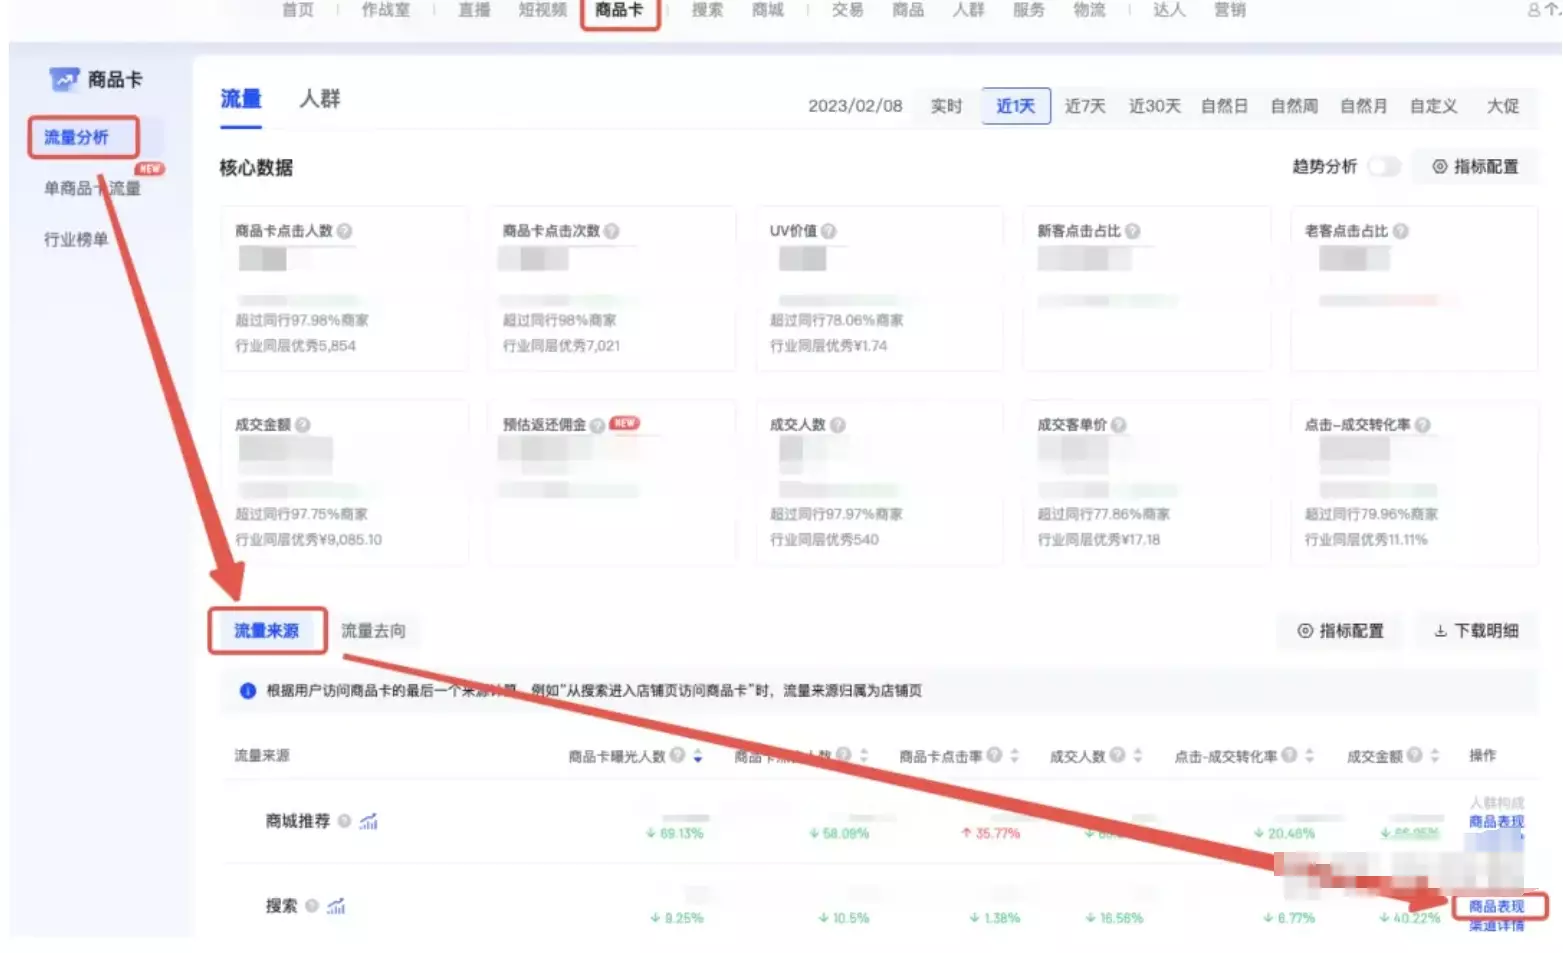Open the 商品卡 top navigation tab
Image resolution: width=1563 pixels, height=953 pixels.
pos(619,10)
